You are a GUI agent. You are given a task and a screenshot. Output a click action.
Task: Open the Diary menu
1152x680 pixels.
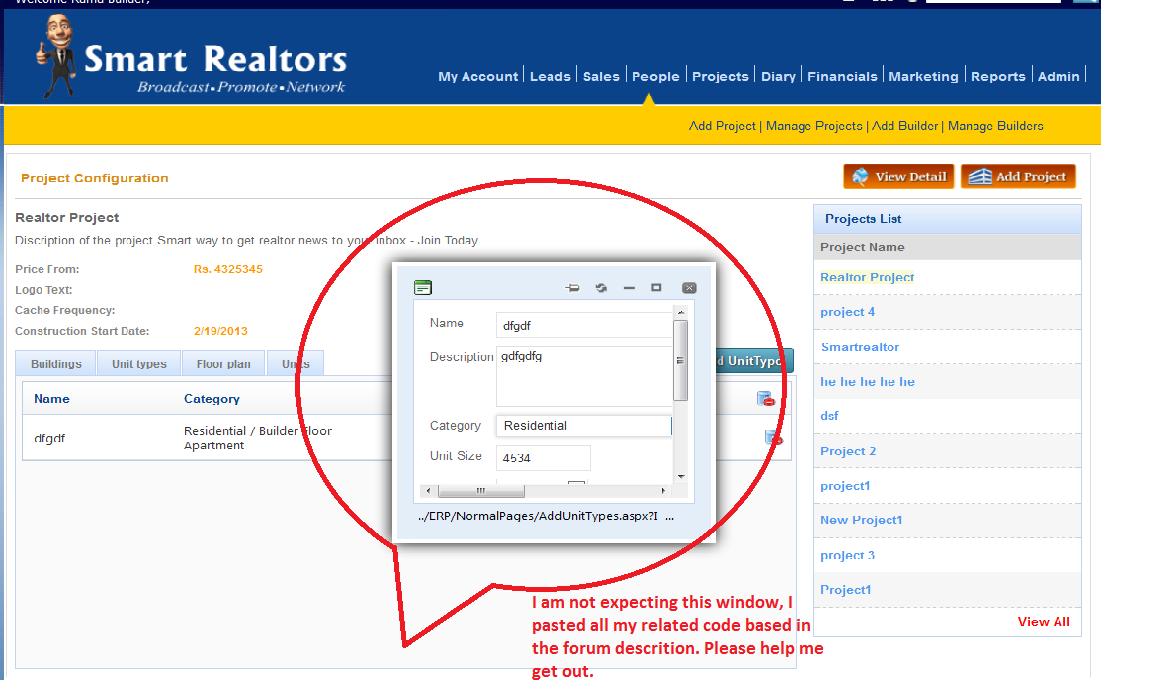(x=778, y=76)
